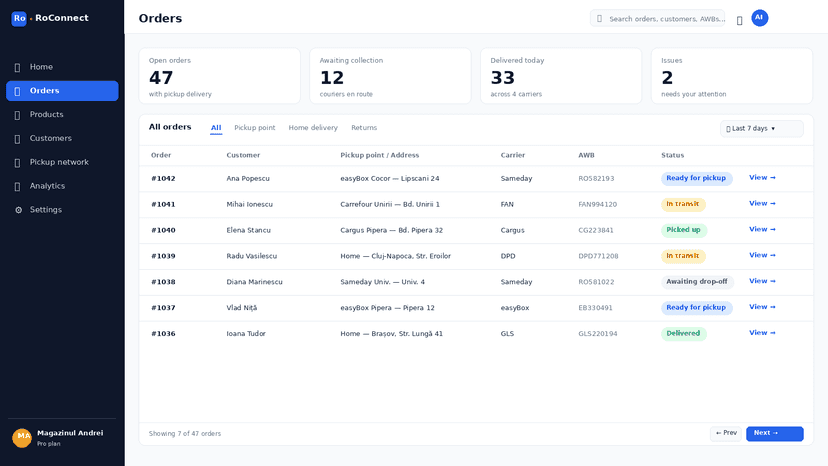Screen dimensions: 828x466
Task: Click the RoConnect logo icon
Action: [x=19, y=18]
